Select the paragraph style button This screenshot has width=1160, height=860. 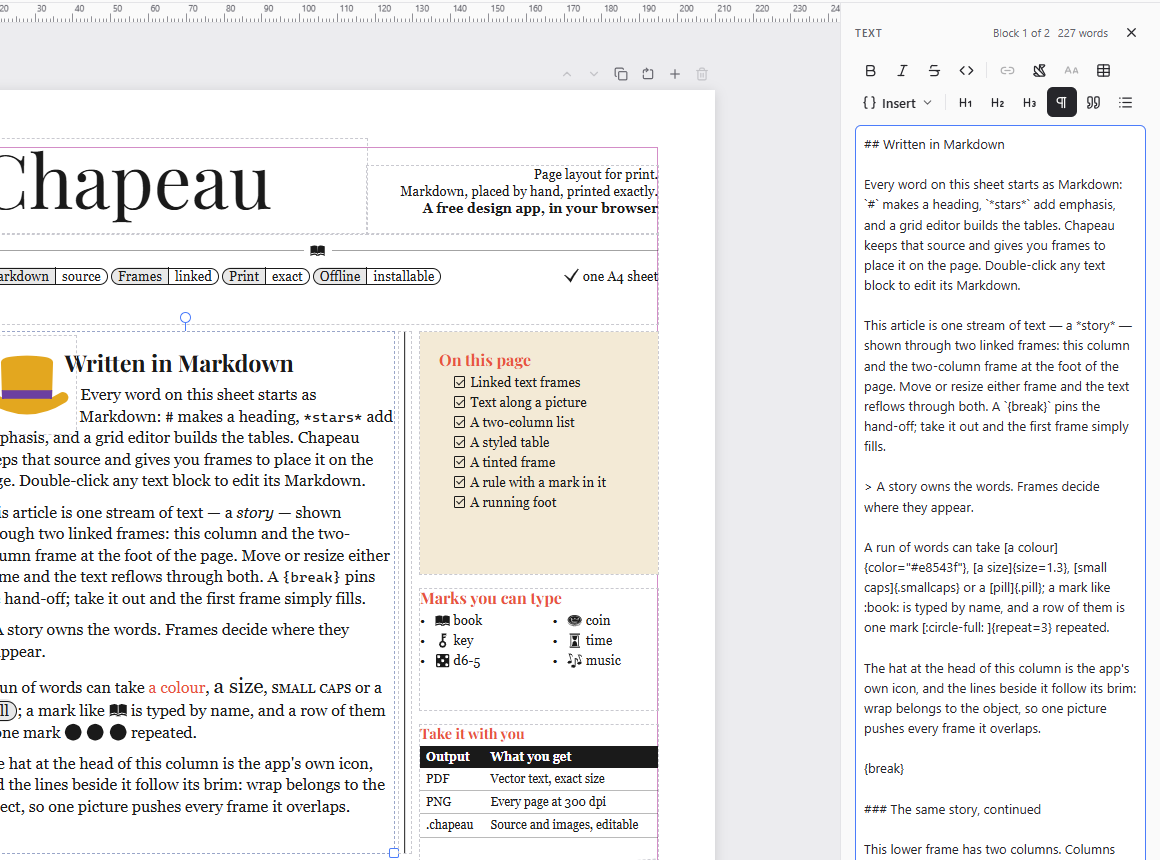tap(1062, 103)
